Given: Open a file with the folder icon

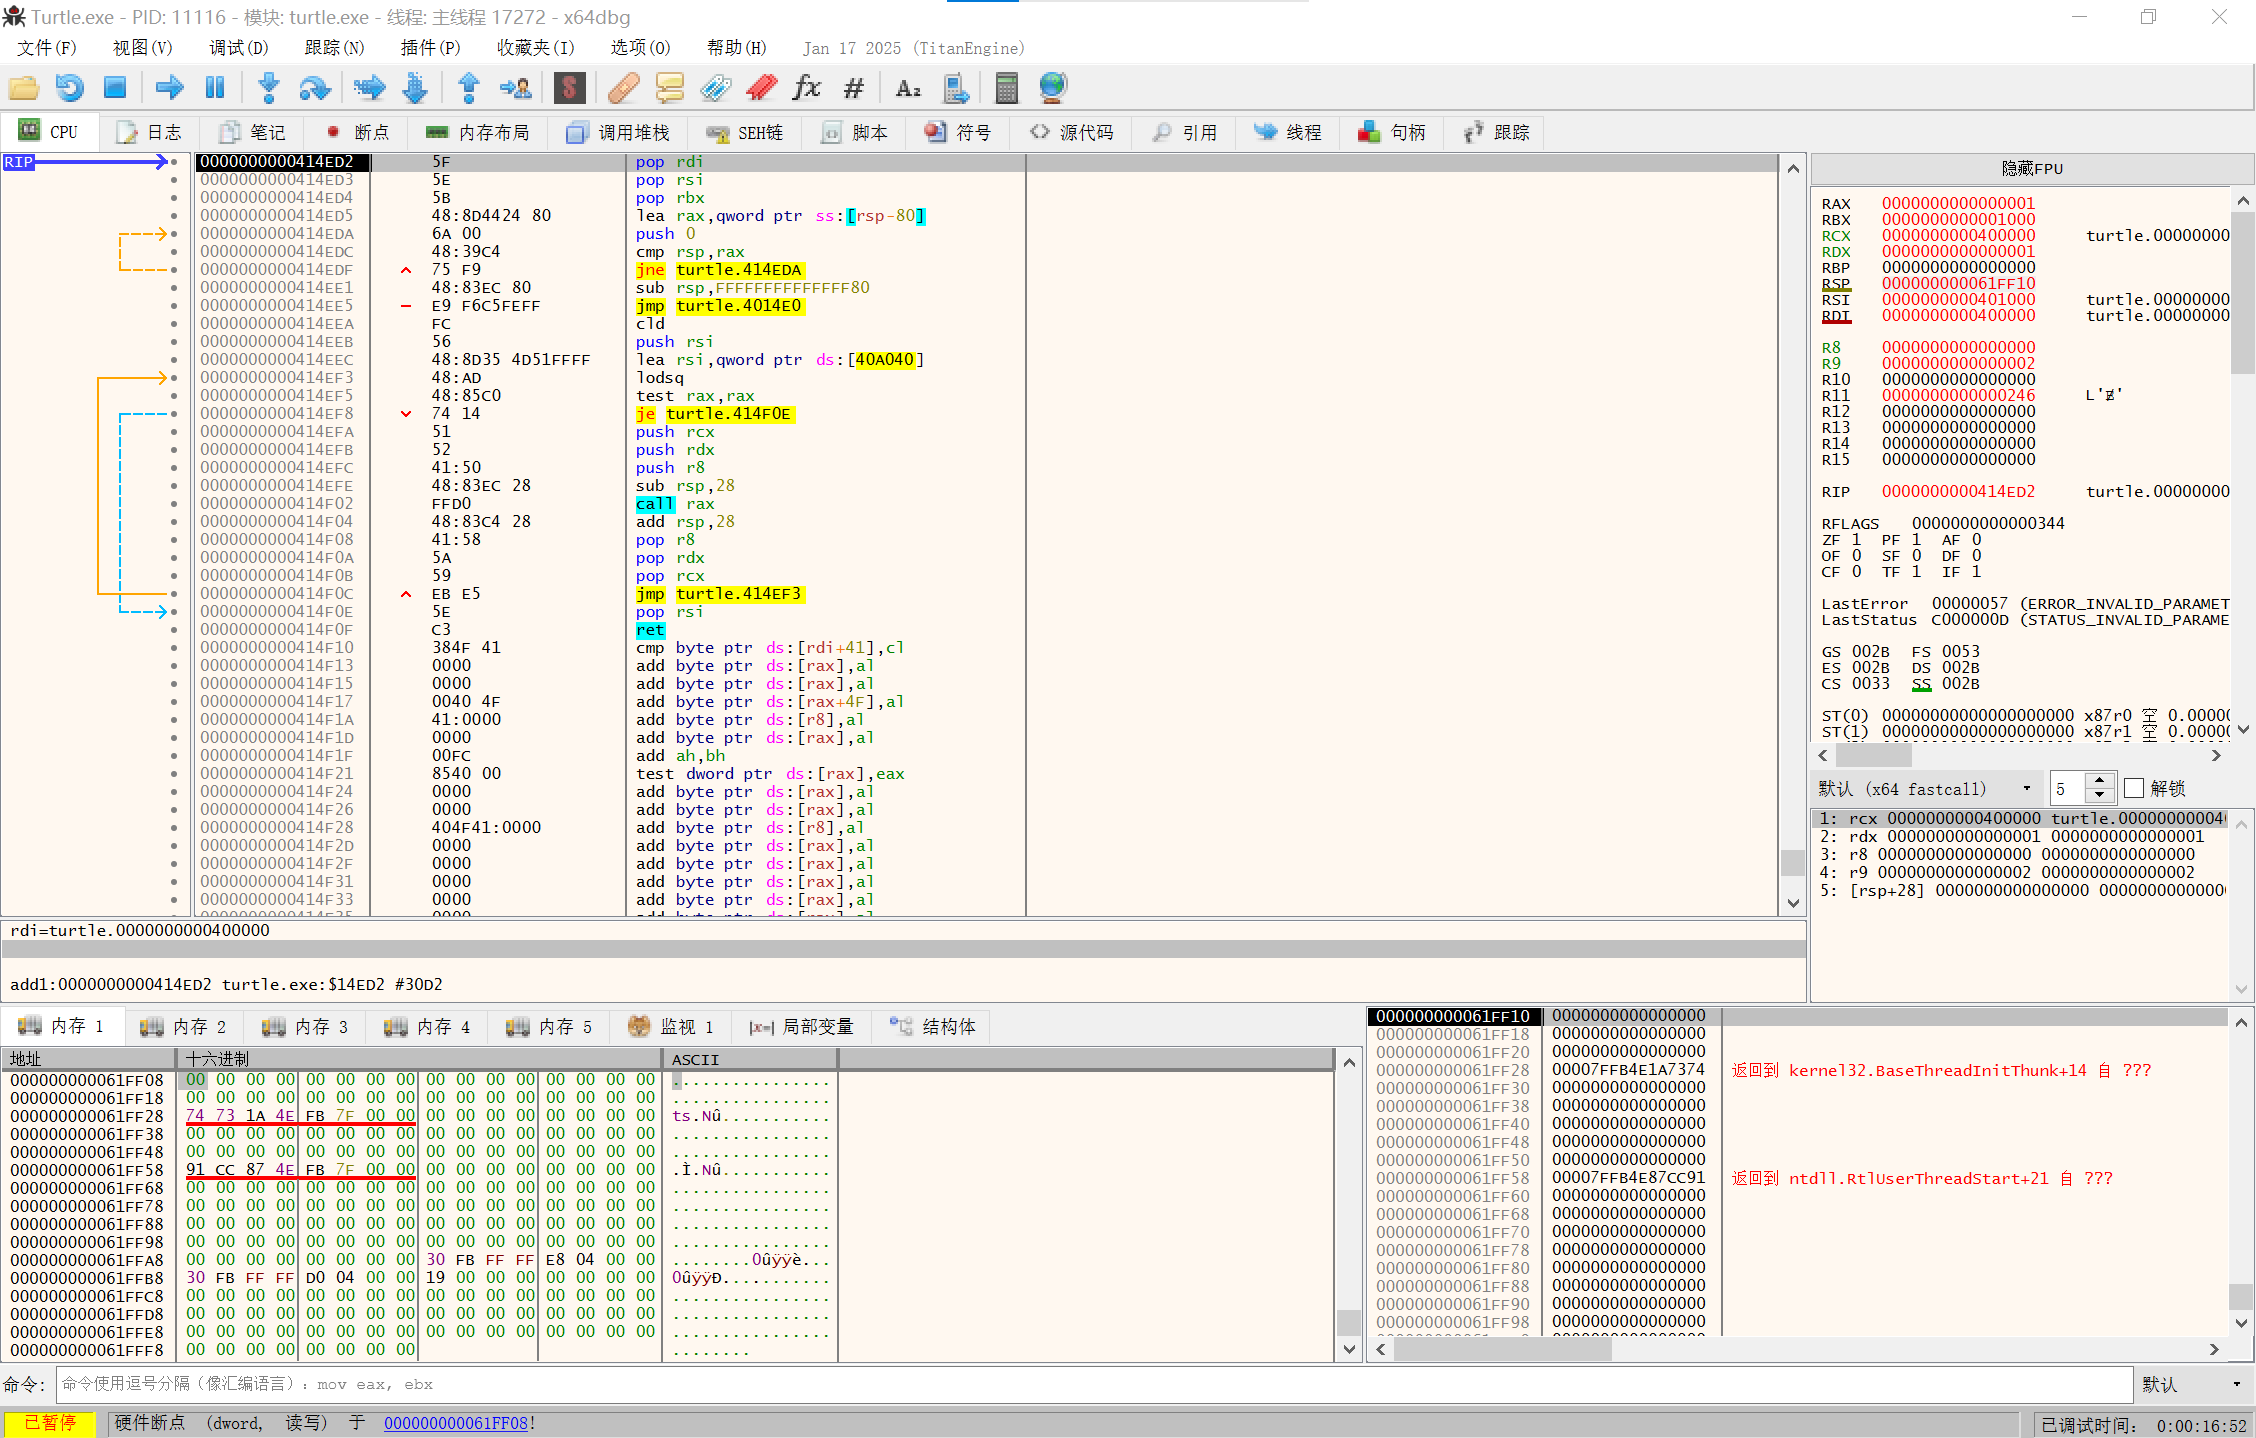Looking at the screenshot, I should 24,88.
